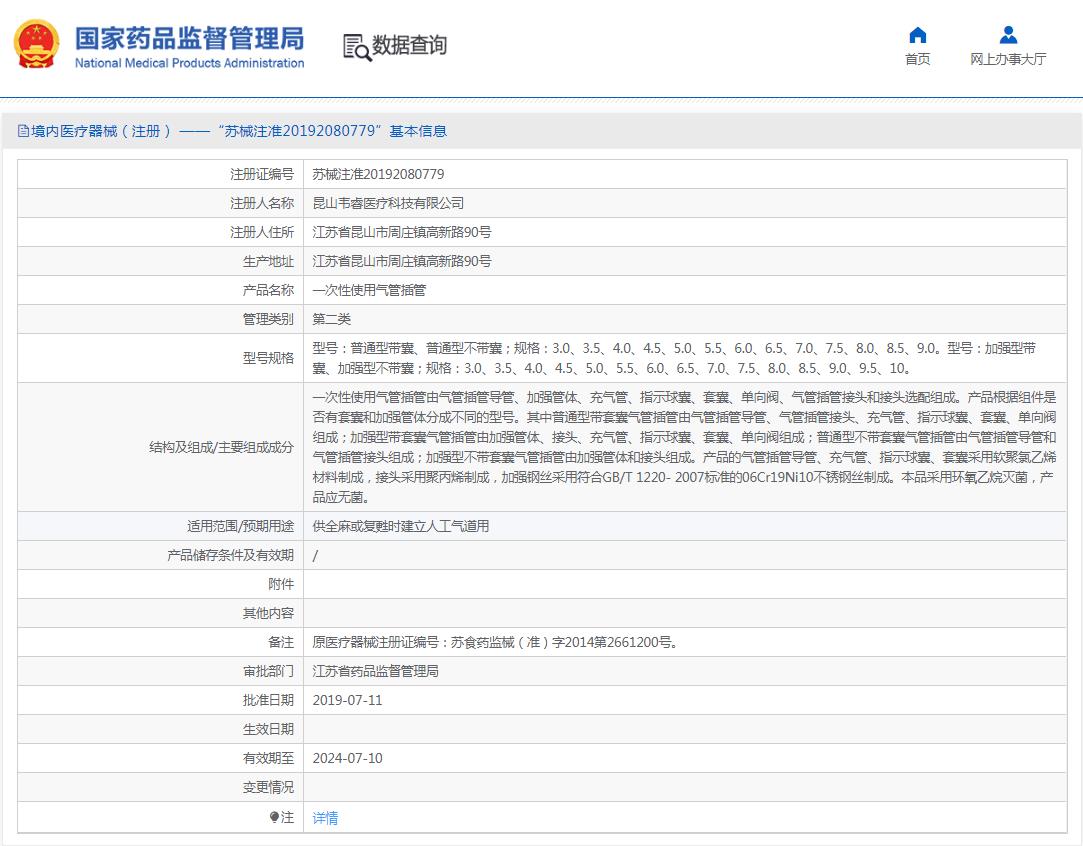Select the 数据查询 heading text

tap(409, 45)
